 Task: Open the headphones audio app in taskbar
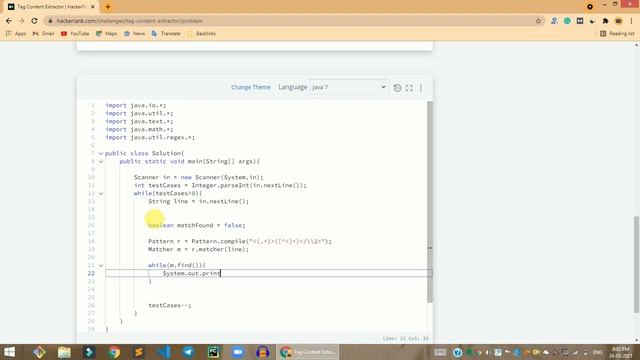(x=262, y=352)
